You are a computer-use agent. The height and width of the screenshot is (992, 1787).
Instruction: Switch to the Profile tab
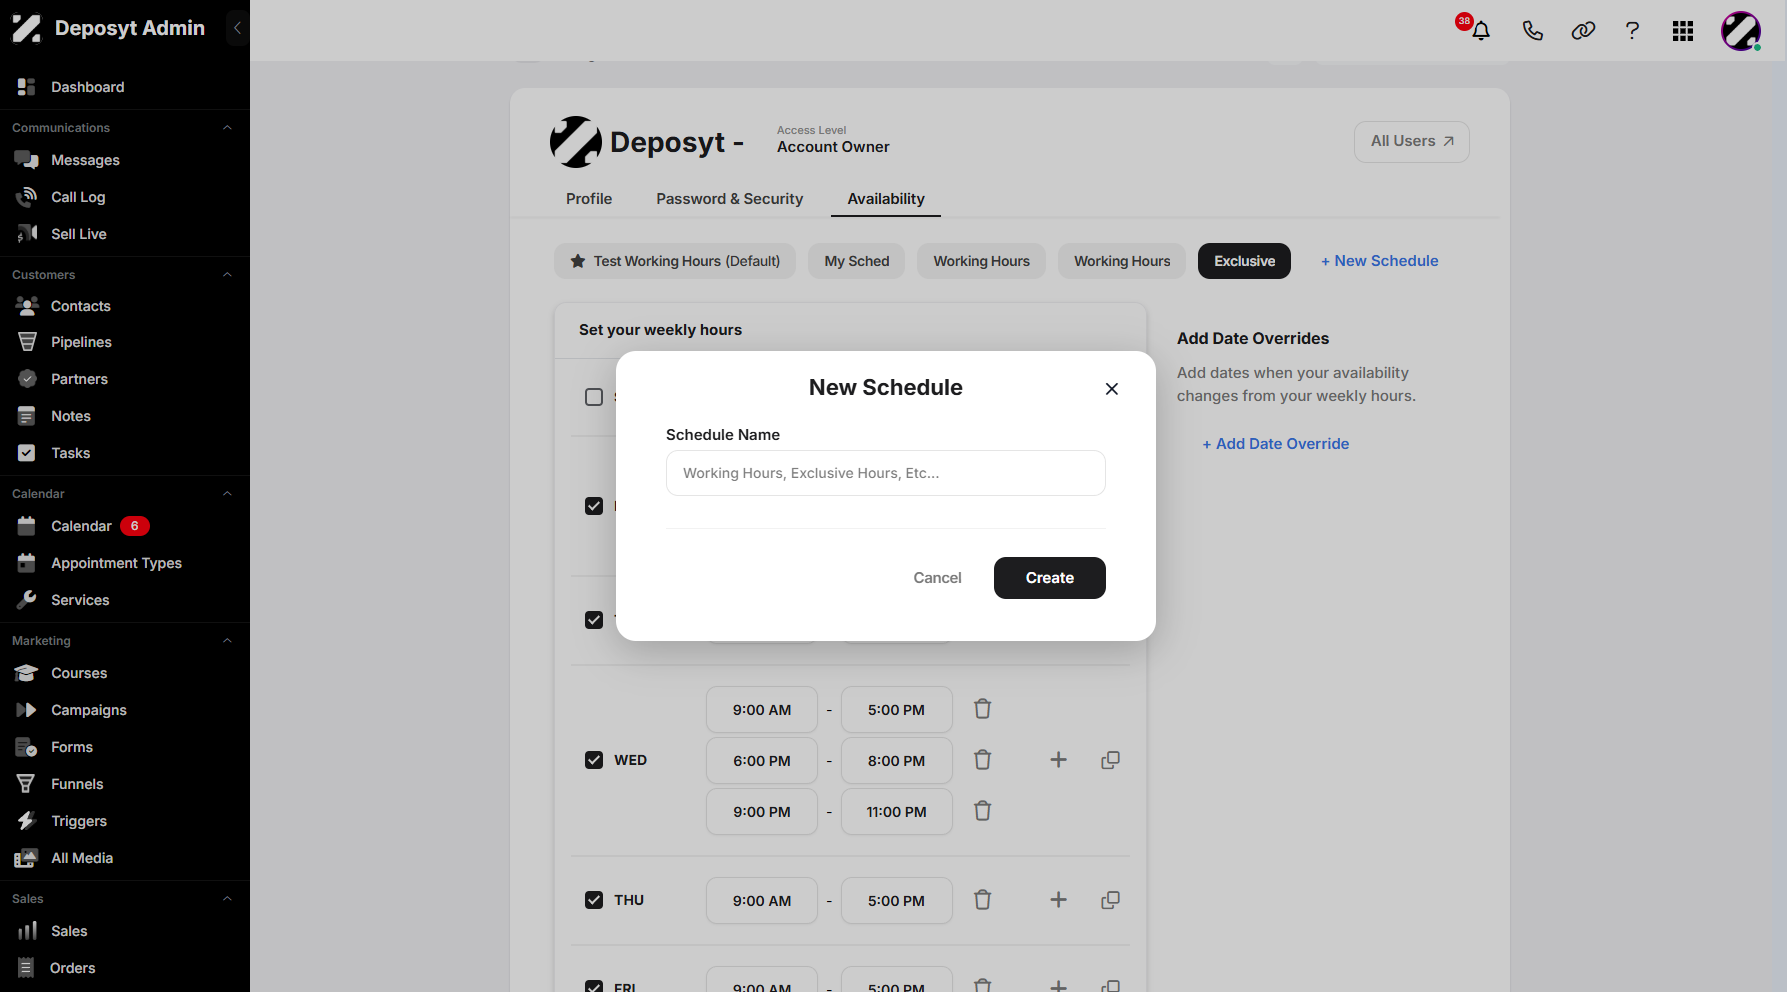point(589,199)
